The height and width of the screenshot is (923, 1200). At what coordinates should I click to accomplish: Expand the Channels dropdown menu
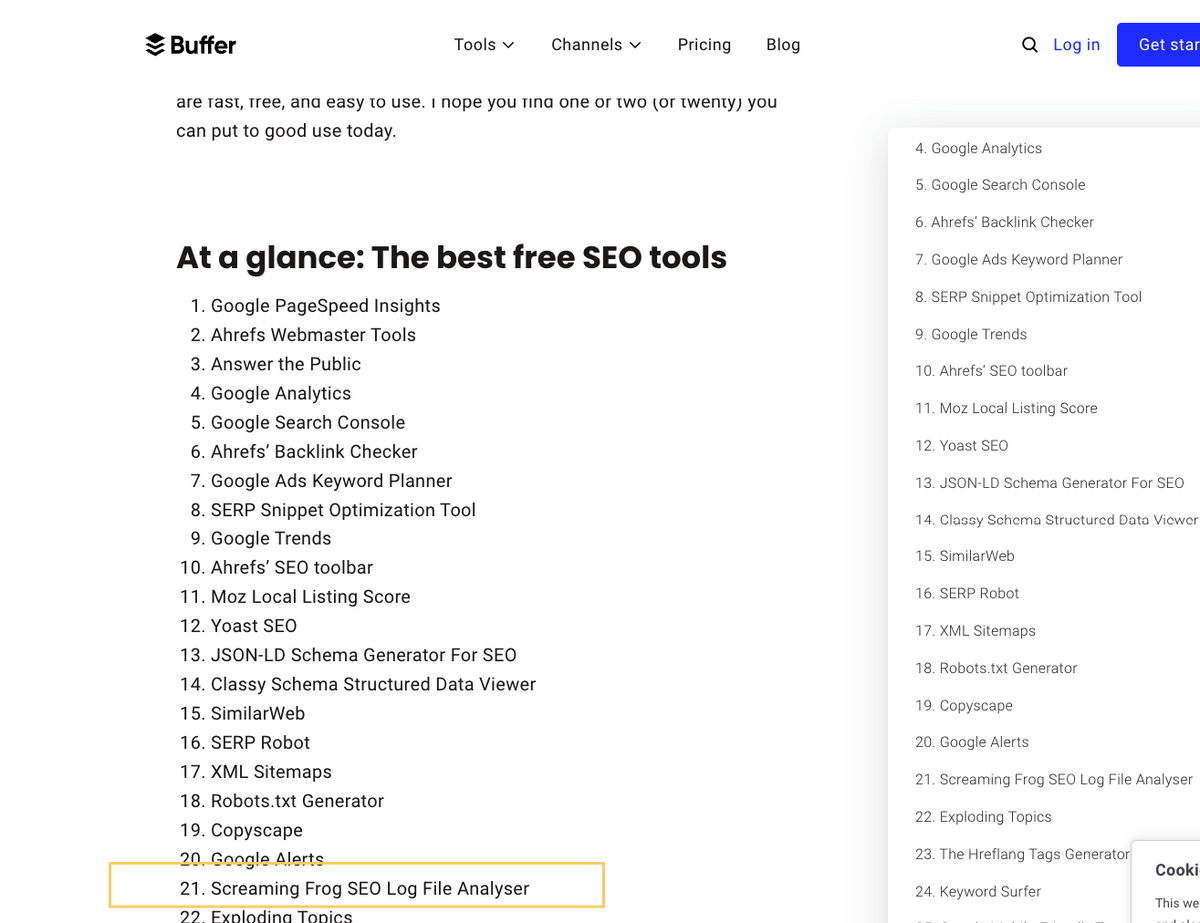tap(596, 45)
